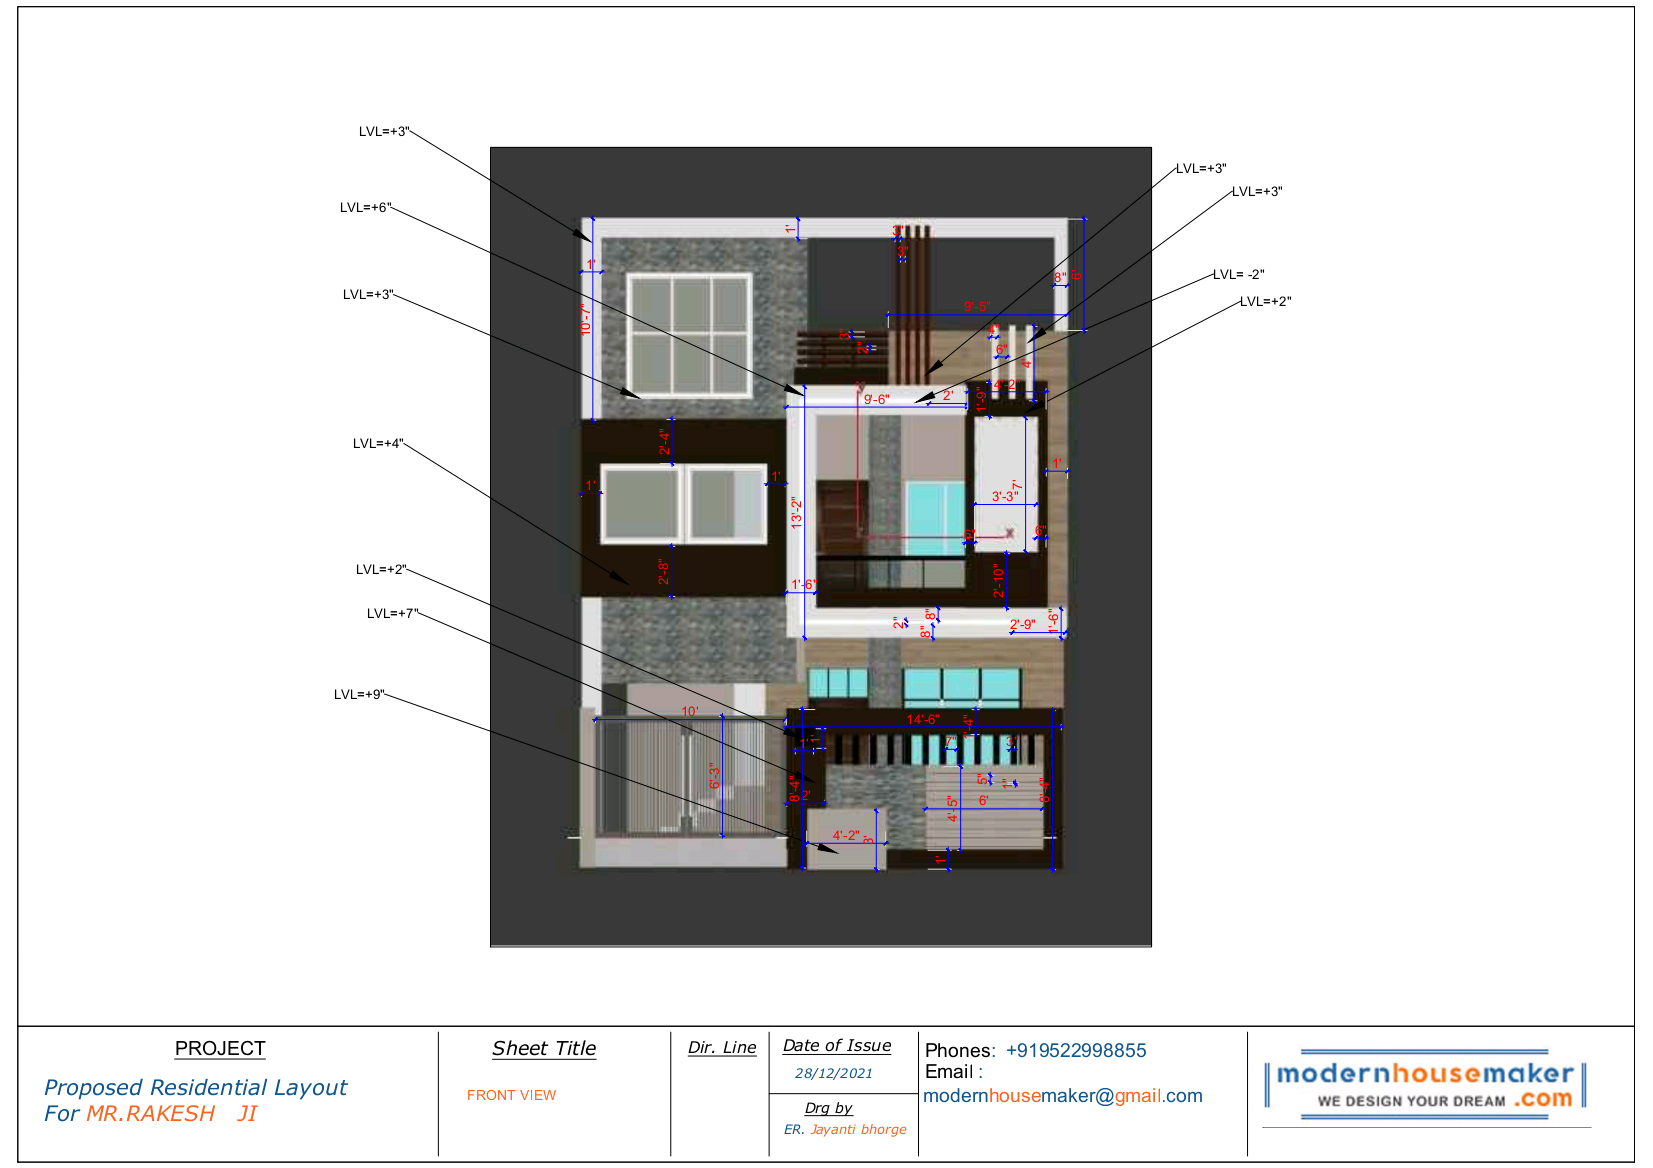This screenshot has width=1653, height=1168.
Task: Select the LVL=+4" level label
Action: (379, 444)
